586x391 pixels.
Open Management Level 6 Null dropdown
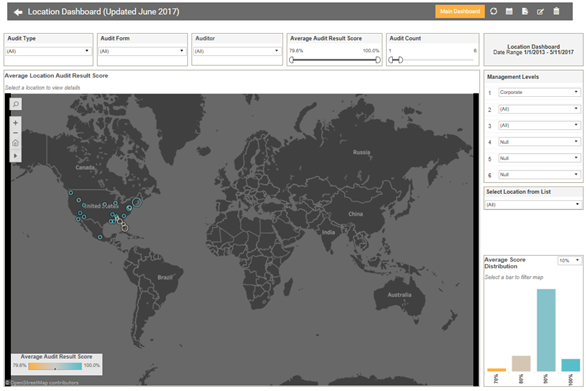(539, 175)
